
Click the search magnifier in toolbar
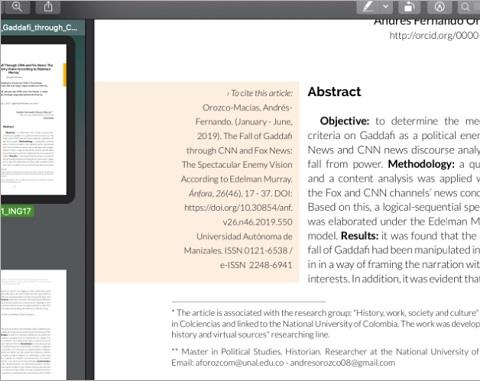465,7
